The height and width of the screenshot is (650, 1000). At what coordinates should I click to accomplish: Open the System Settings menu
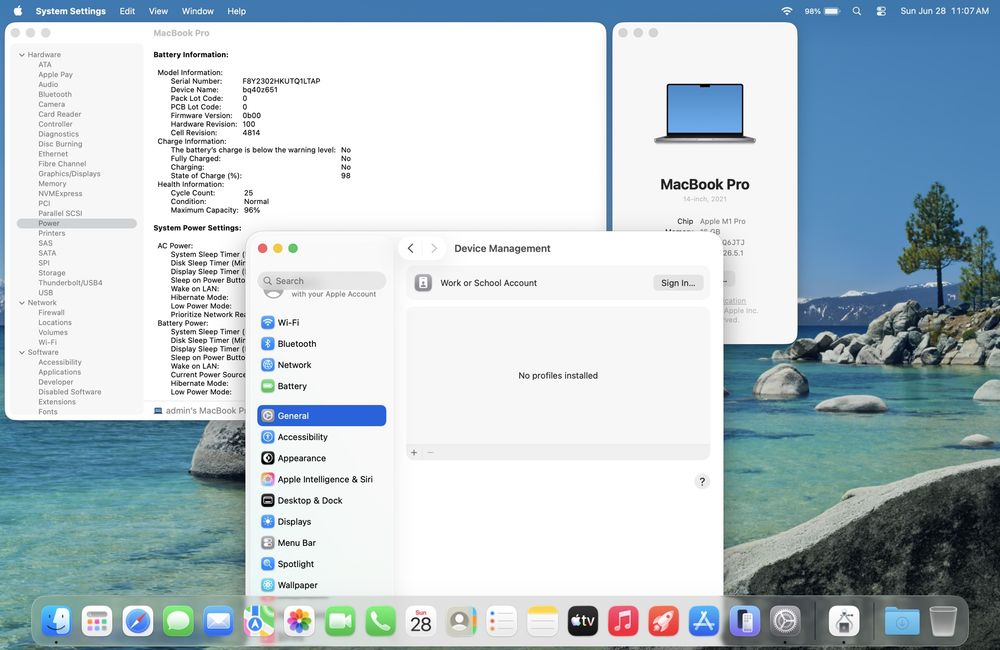pyautogui.click(x=71, y=11)
